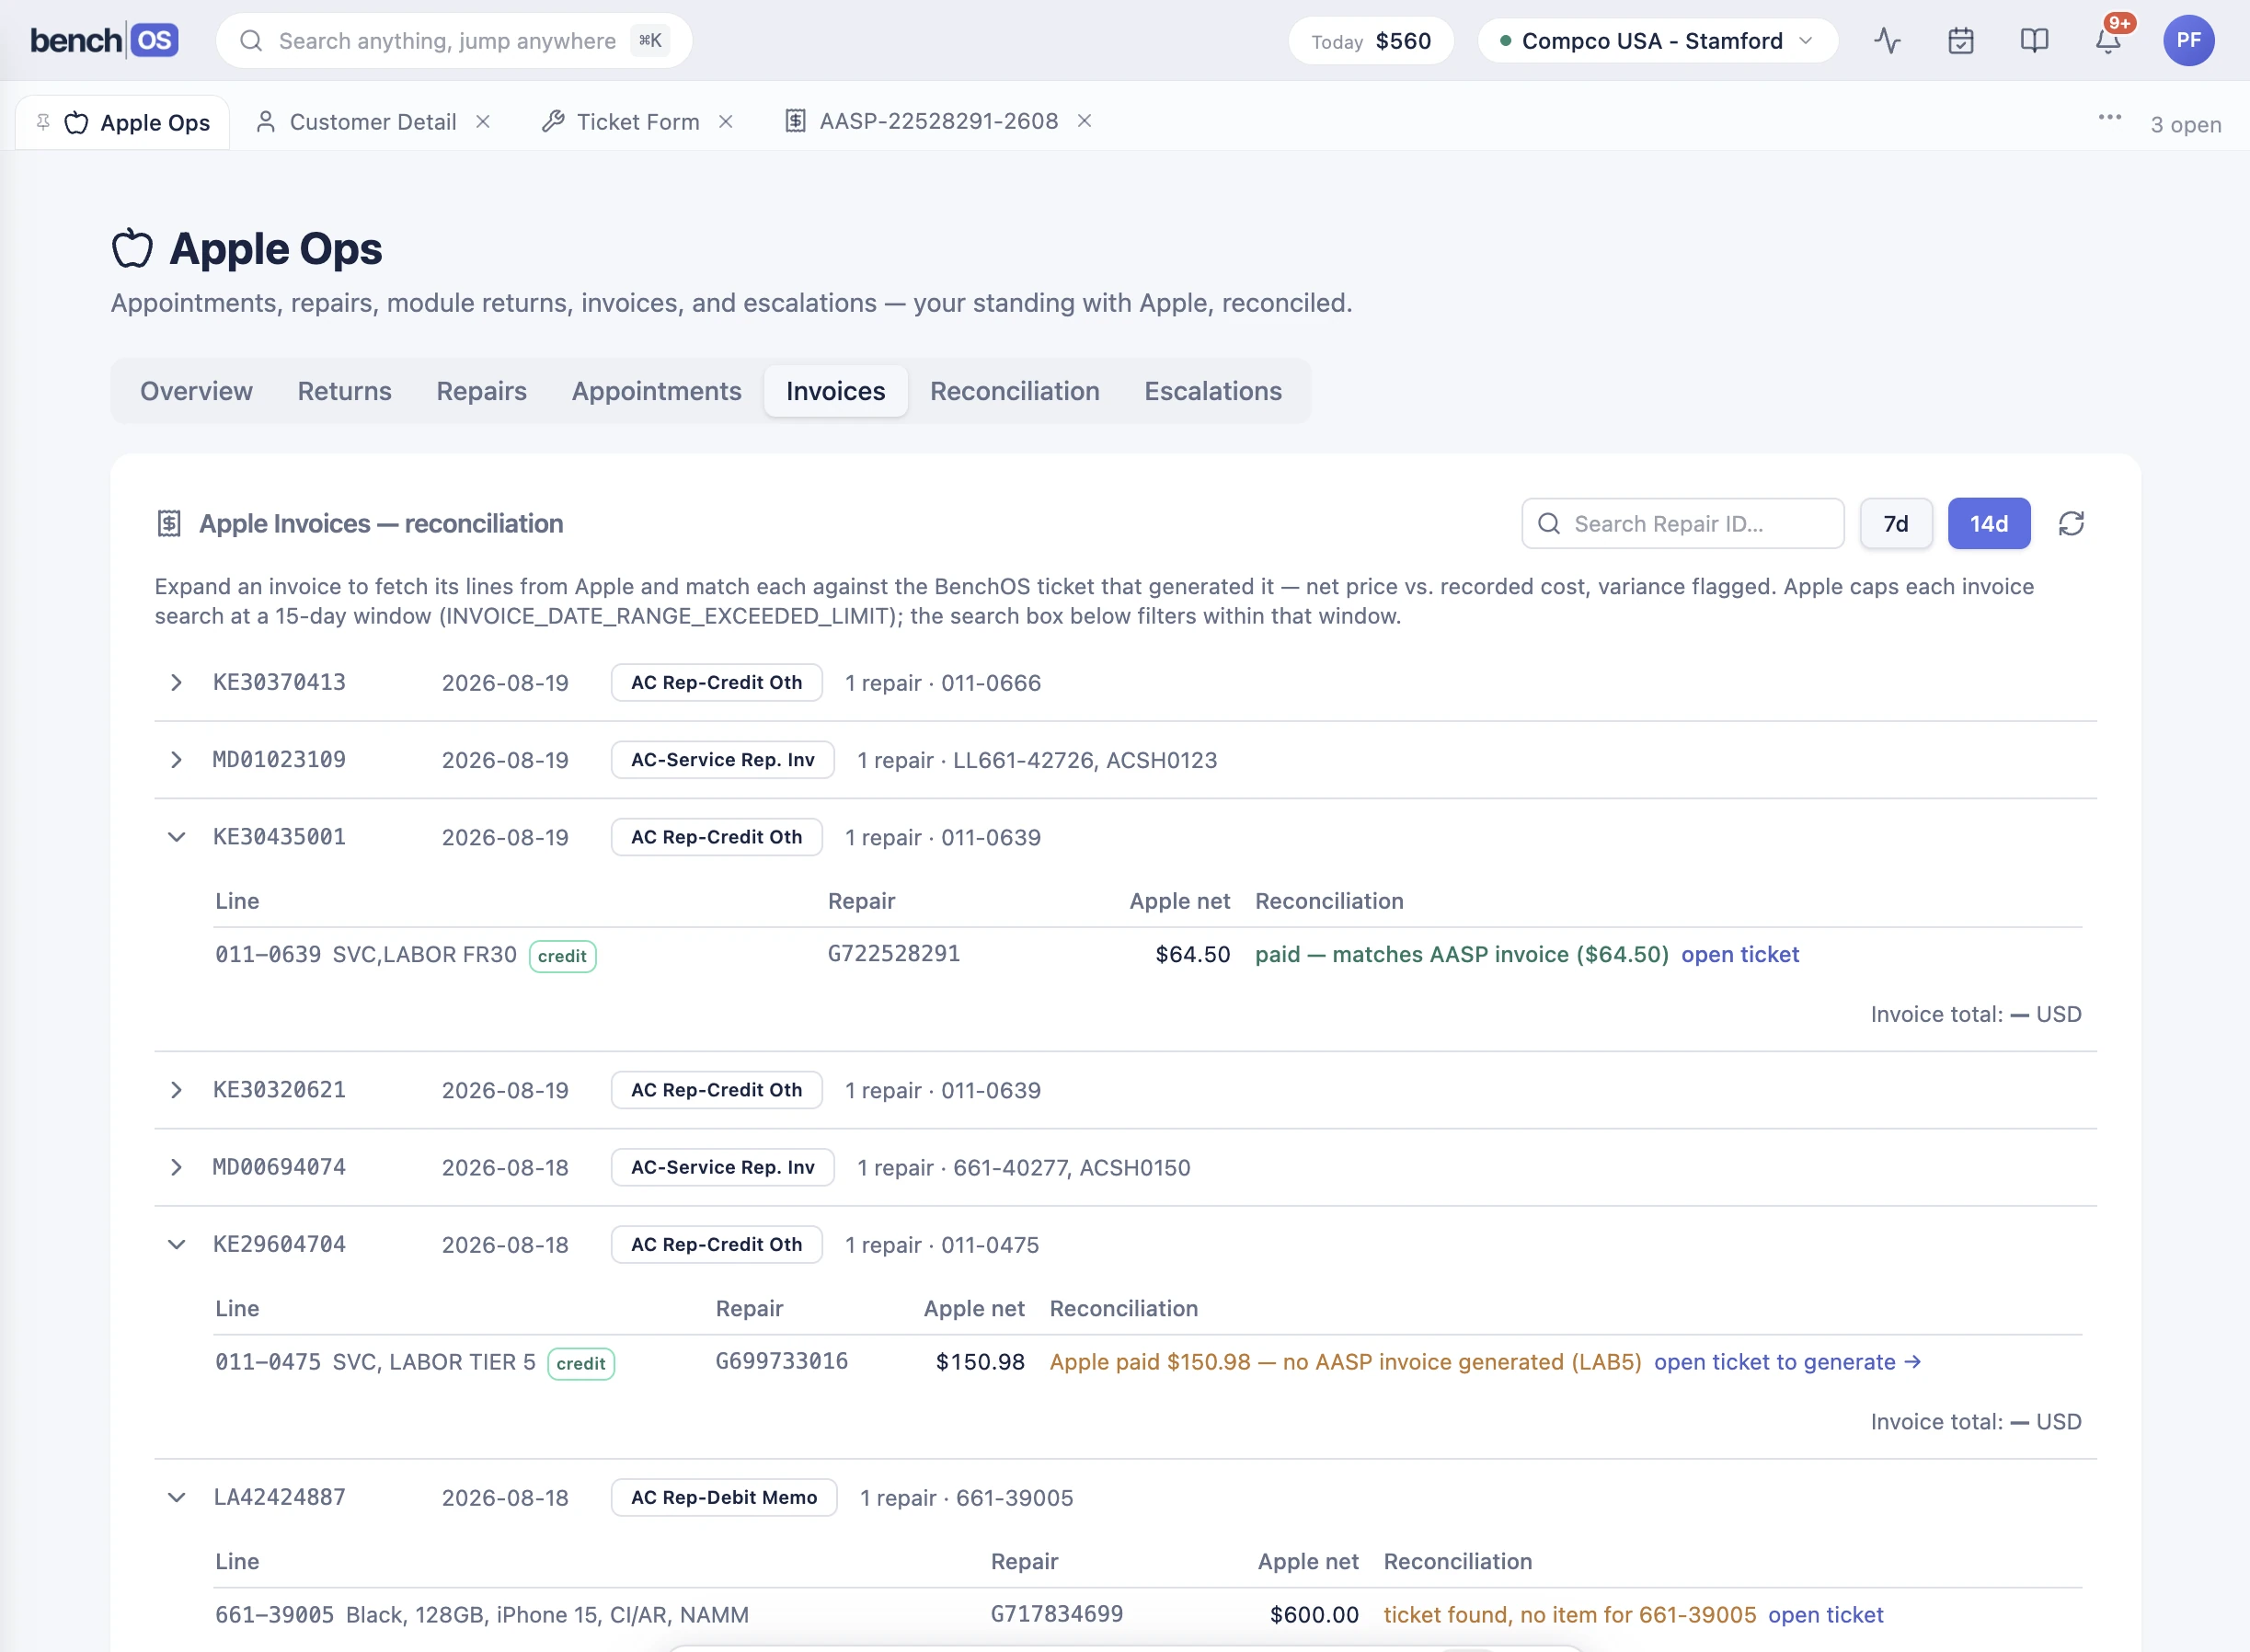The image size is (2250, 1652).
Task: Switch to the Returns tab
Action: 344,391
